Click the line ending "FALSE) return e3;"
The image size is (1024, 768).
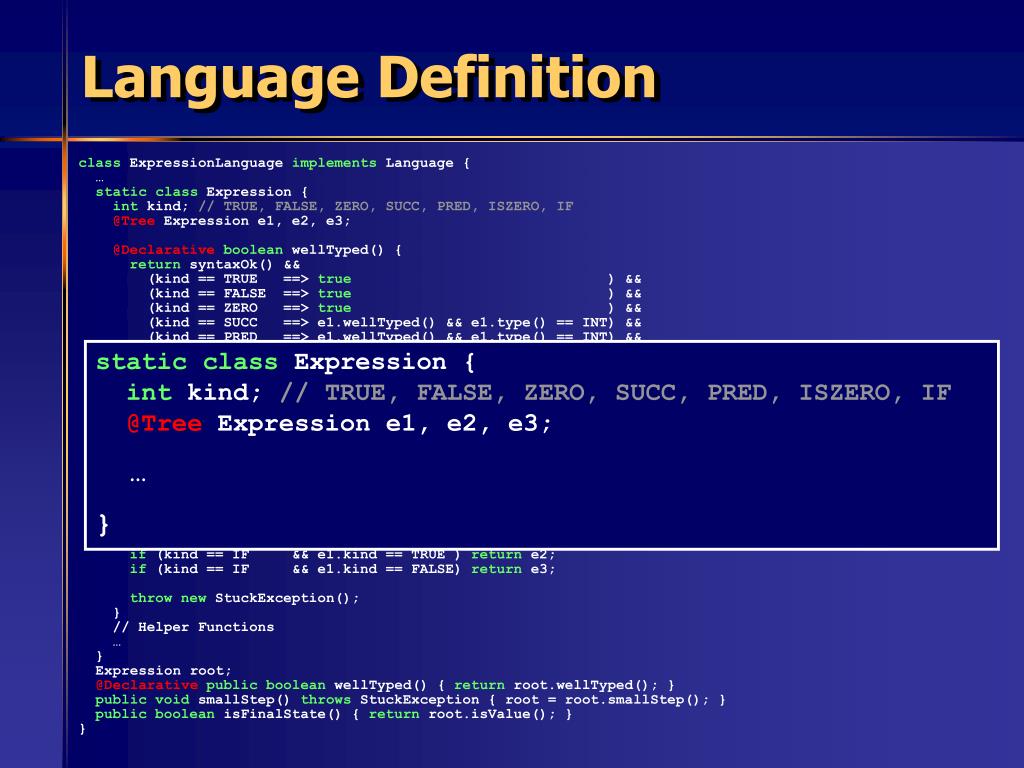click(x=342, y=569)
